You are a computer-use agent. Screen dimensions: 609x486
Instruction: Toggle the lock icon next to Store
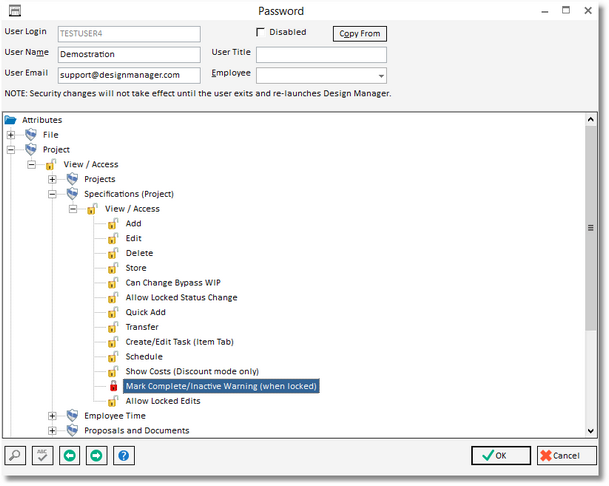point(113,268)
